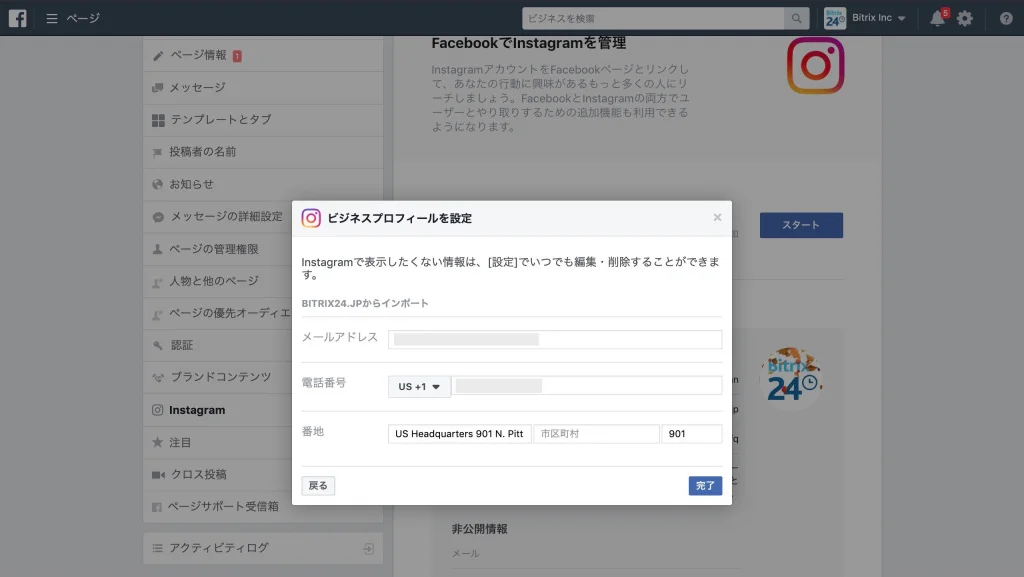Viewport: 1024px width, 577px height.
Task: Open the hamburger menu icon
Action: pos(52,18)
